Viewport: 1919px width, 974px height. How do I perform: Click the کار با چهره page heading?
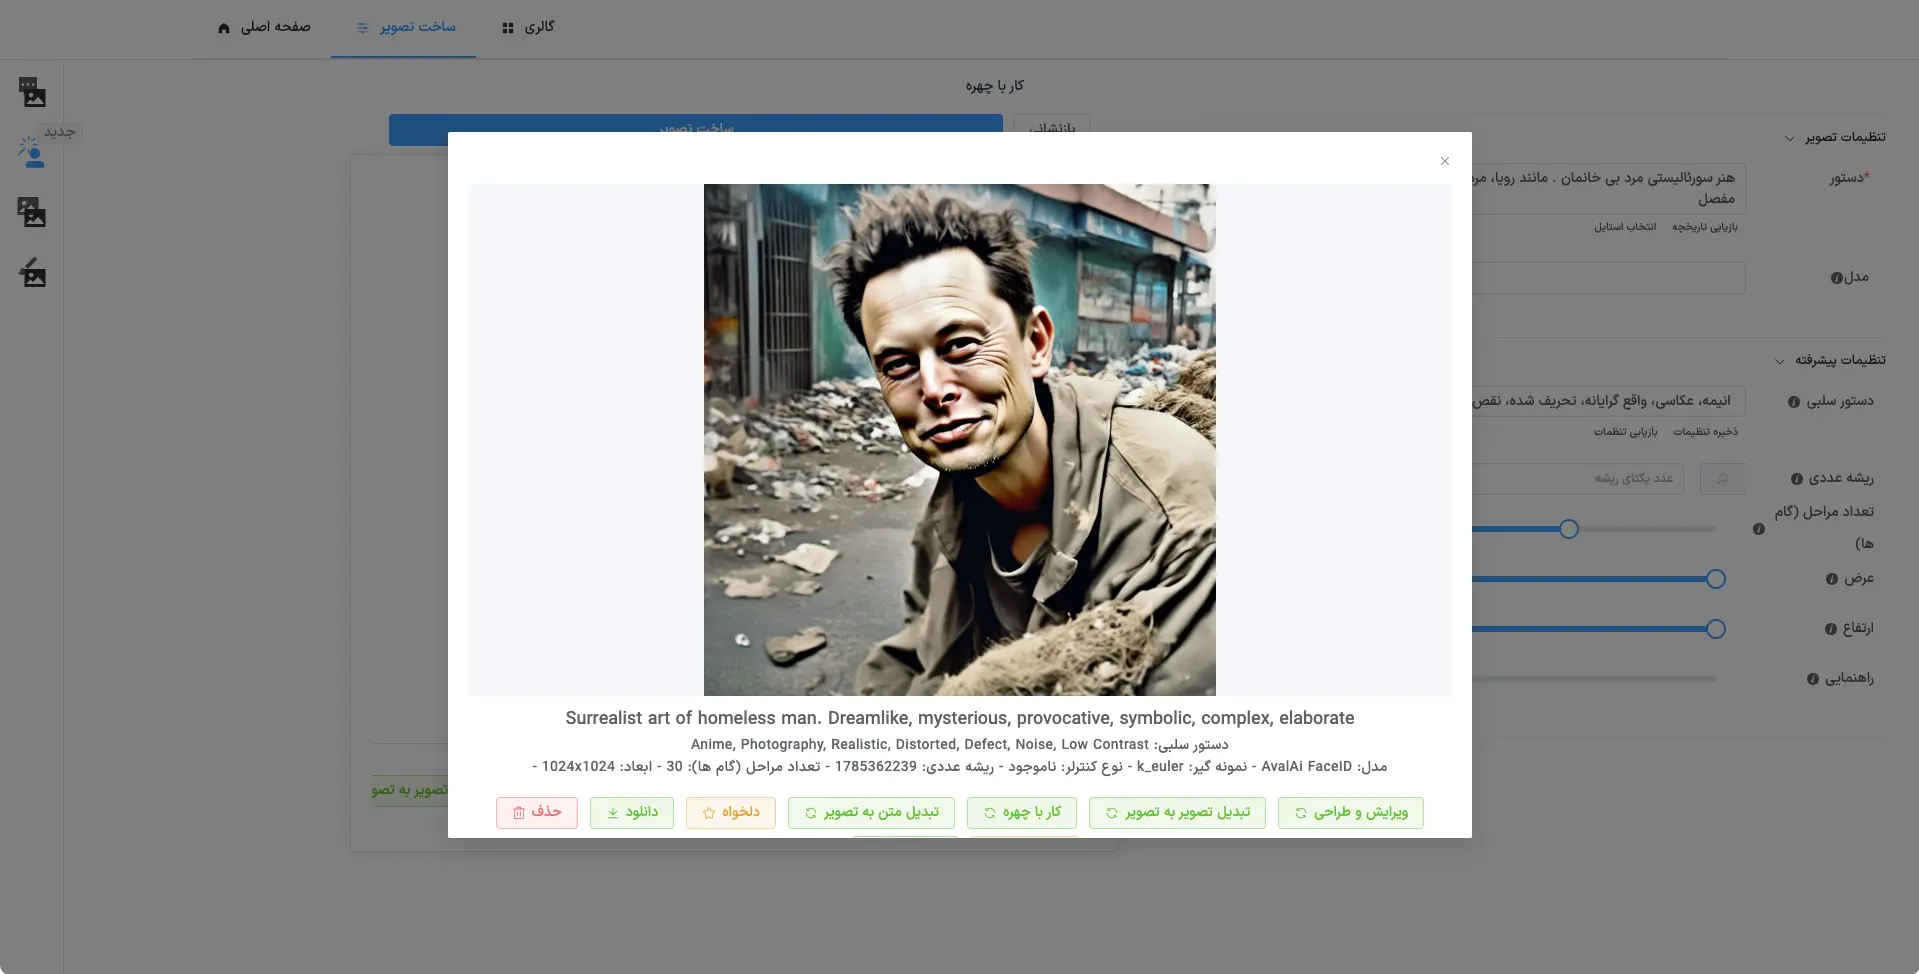(x=995, y=86)
